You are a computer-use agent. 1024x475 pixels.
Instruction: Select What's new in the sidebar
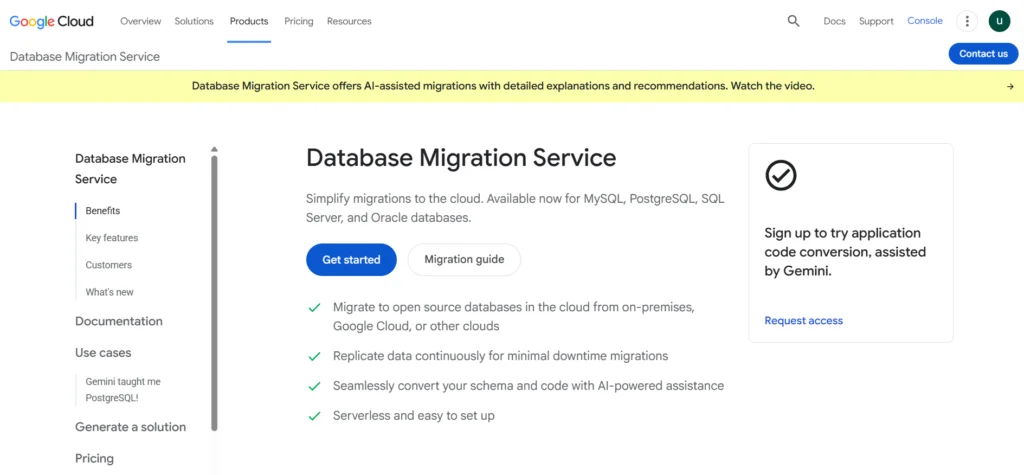click(x=109, y=292)
